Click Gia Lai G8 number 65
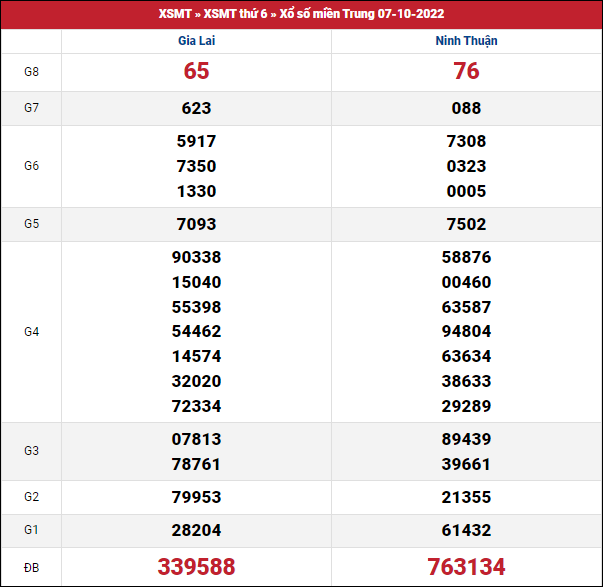603x587 pixels. click(x=196, y=72)
